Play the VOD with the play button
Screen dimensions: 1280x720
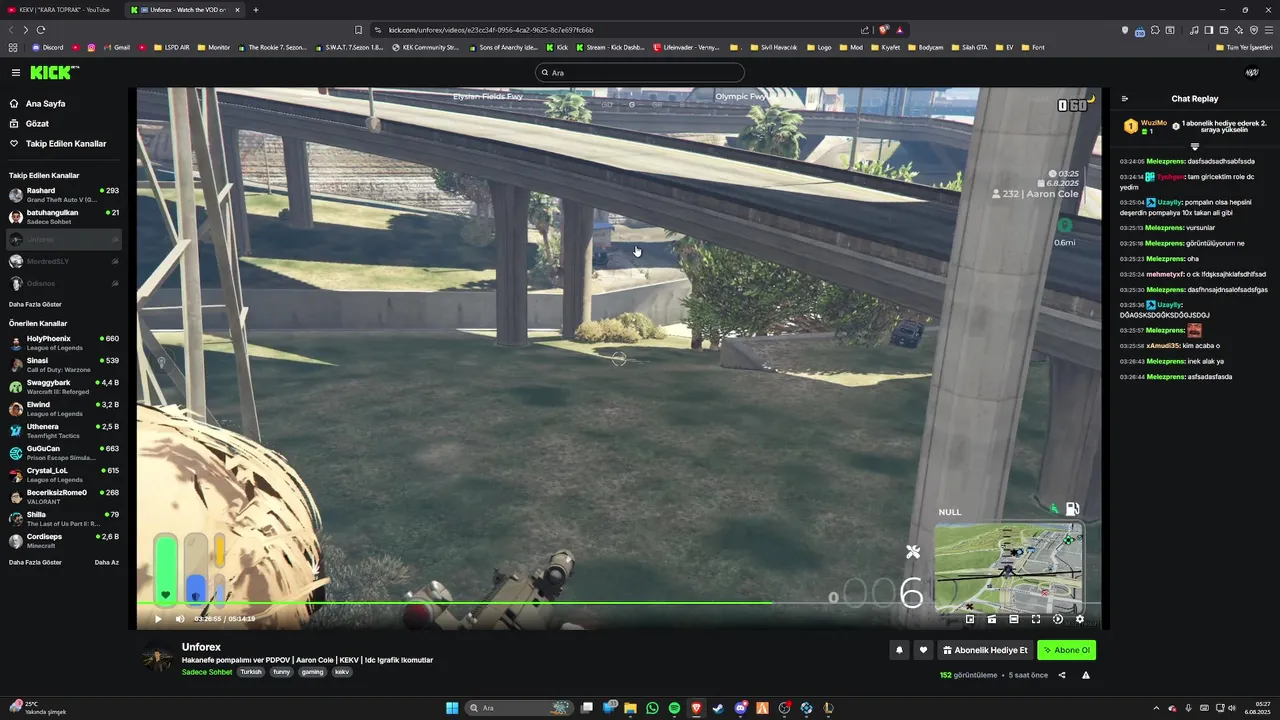[x=158, y=619]
